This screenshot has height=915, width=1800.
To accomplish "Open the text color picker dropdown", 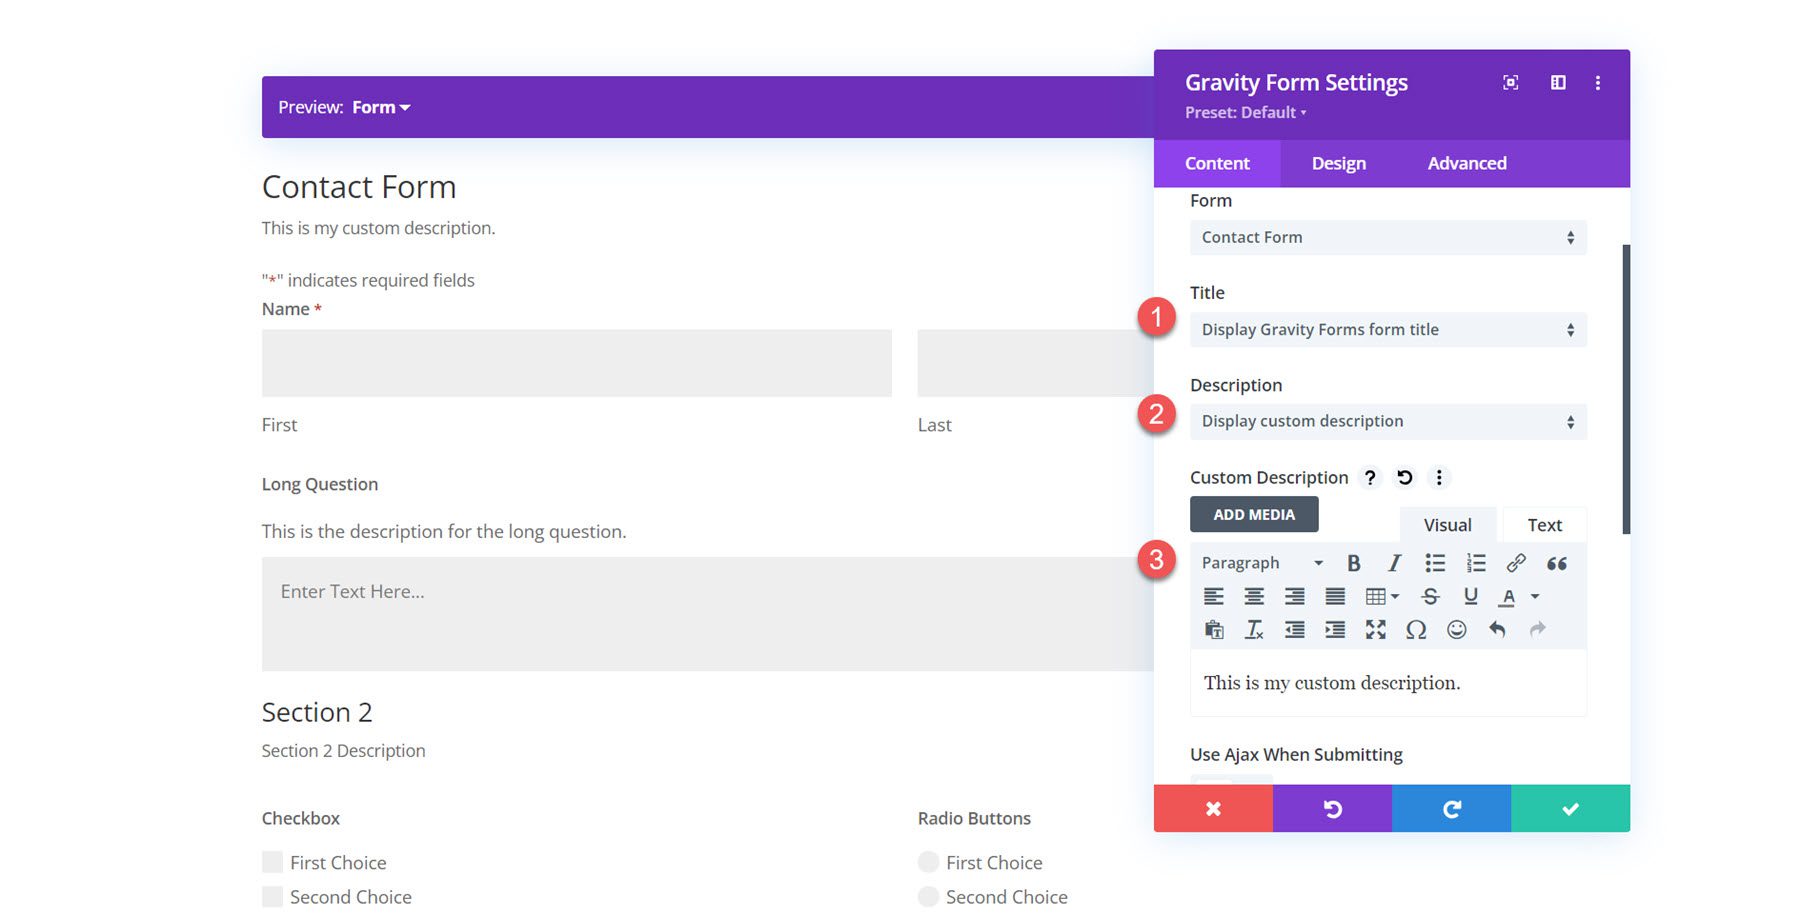I will coord(1533,596).
